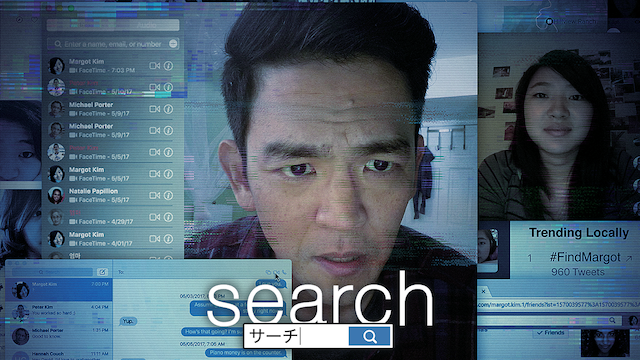Start video call on Peter Kim 5/10/17 row
The width and height of the screenshot is (640, 360).
point(154,87)
